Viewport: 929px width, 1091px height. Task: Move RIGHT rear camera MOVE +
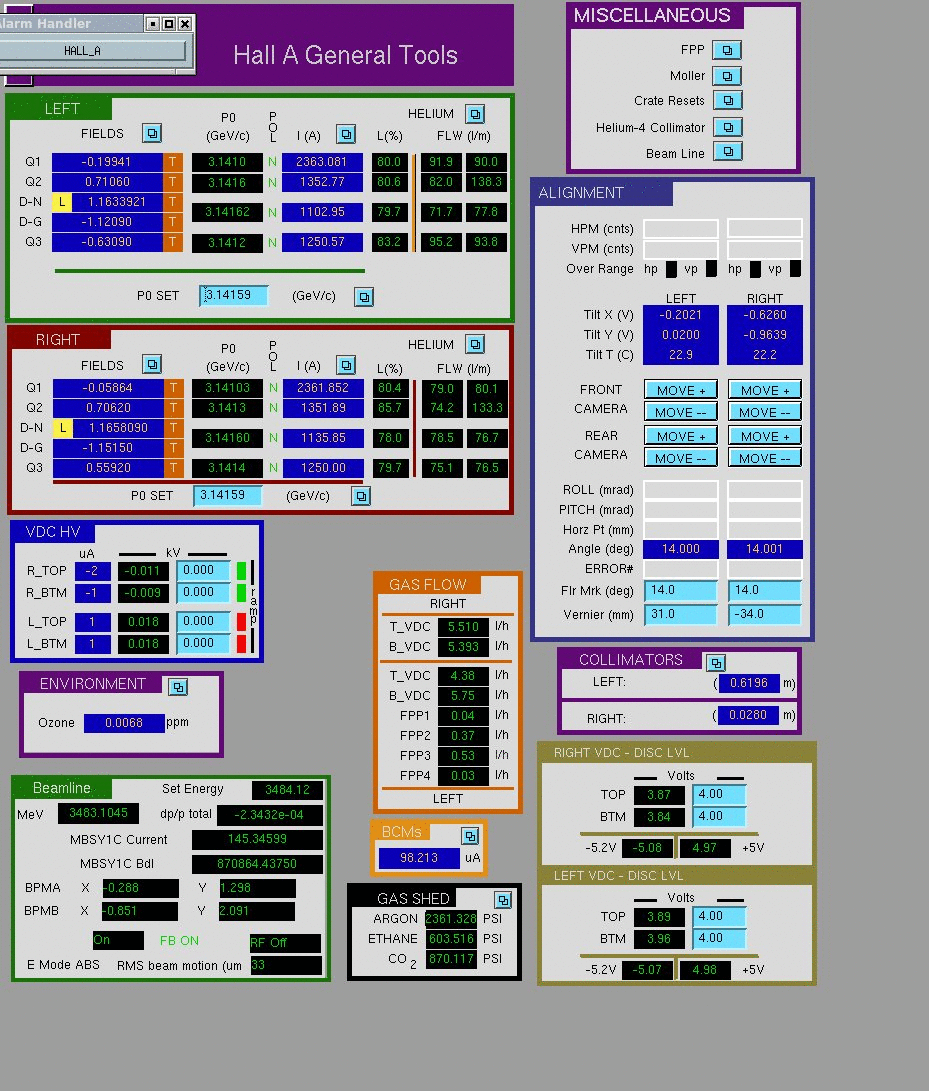[x=765, y=436]
